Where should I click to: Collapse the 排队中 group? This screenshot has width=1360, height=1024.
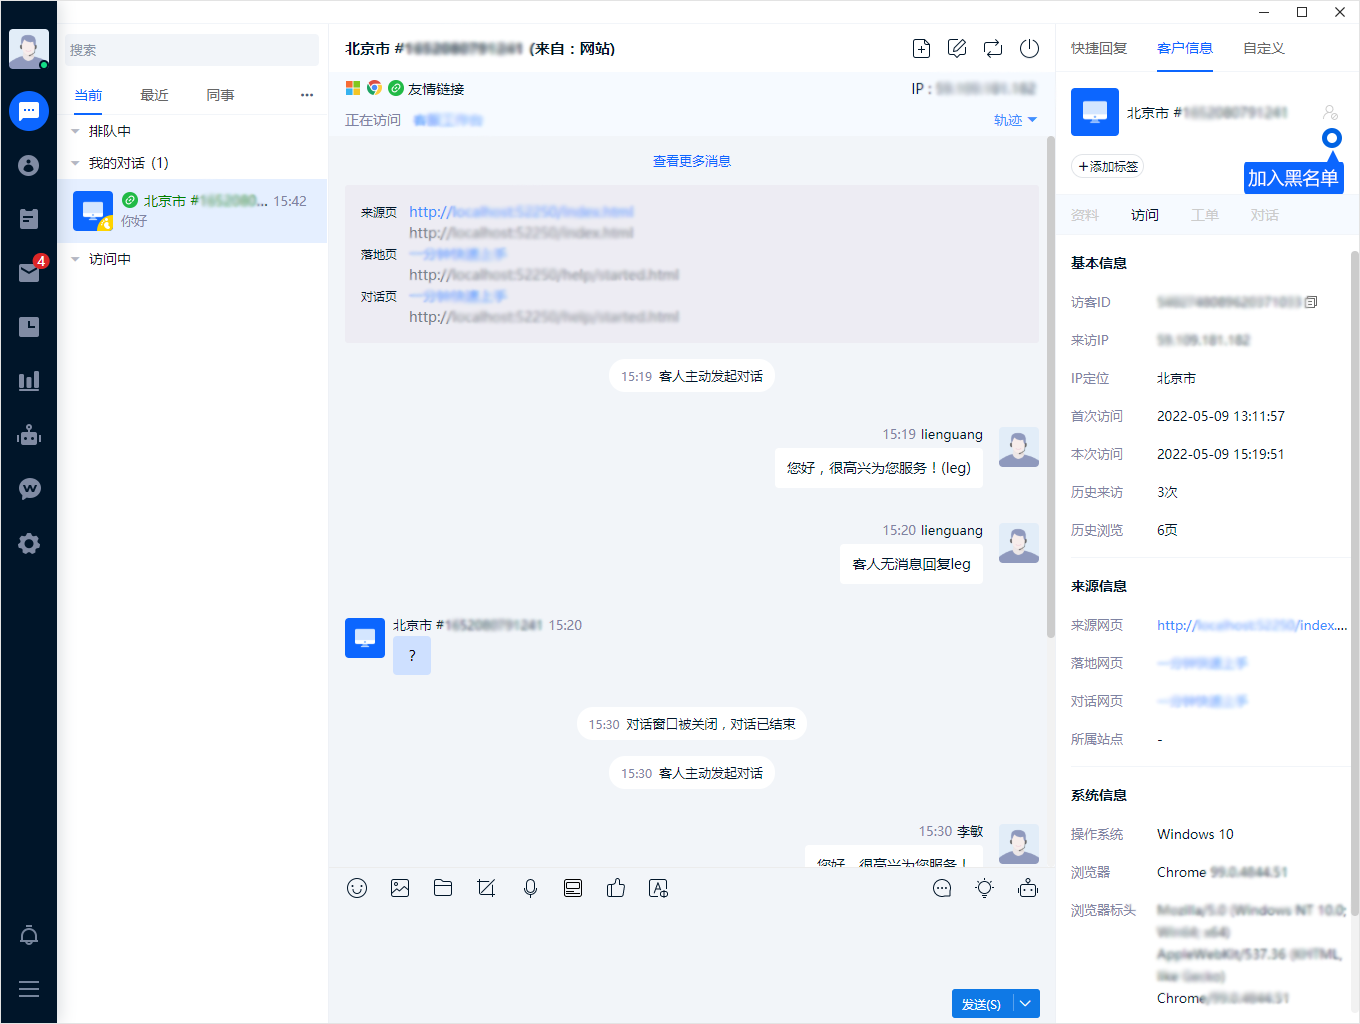click(x=75, y=131)
